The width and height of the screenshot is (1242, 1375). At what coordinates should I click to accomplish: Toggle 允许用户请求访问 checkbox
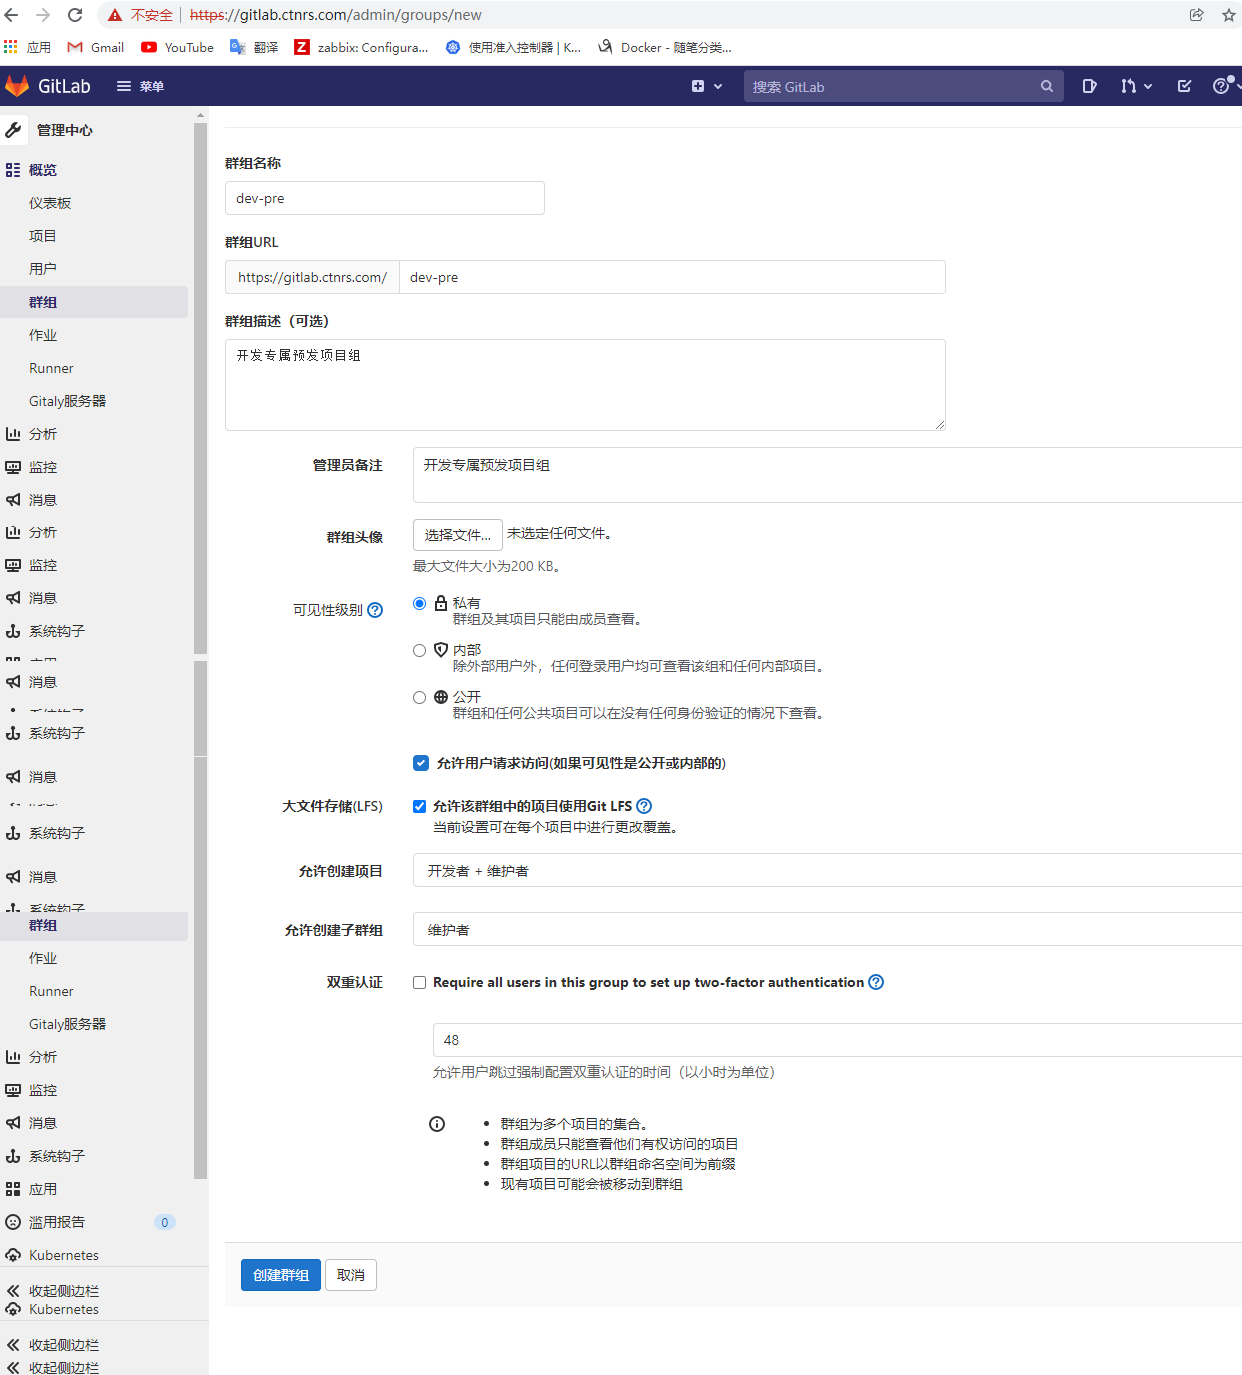click(x=421, y=763)
